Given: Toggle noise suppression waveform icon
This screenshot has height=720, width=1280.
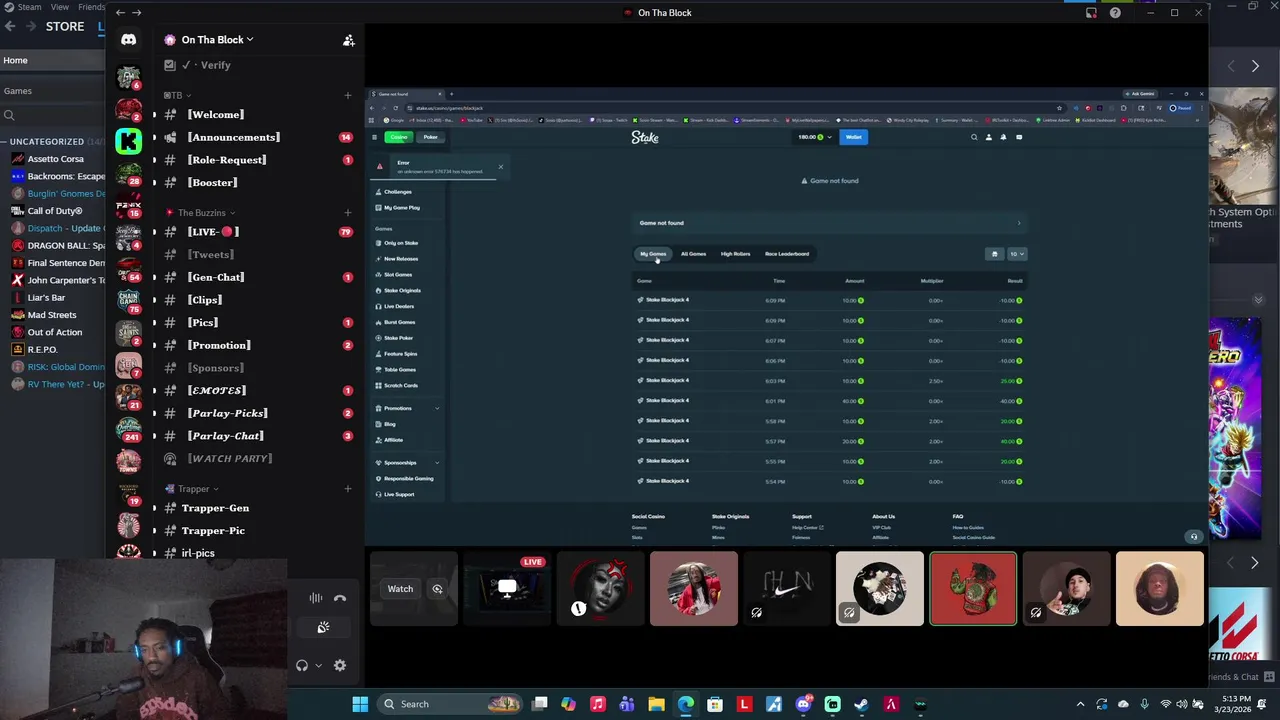Looking at the screenshot, I should [x=315, y=598].
